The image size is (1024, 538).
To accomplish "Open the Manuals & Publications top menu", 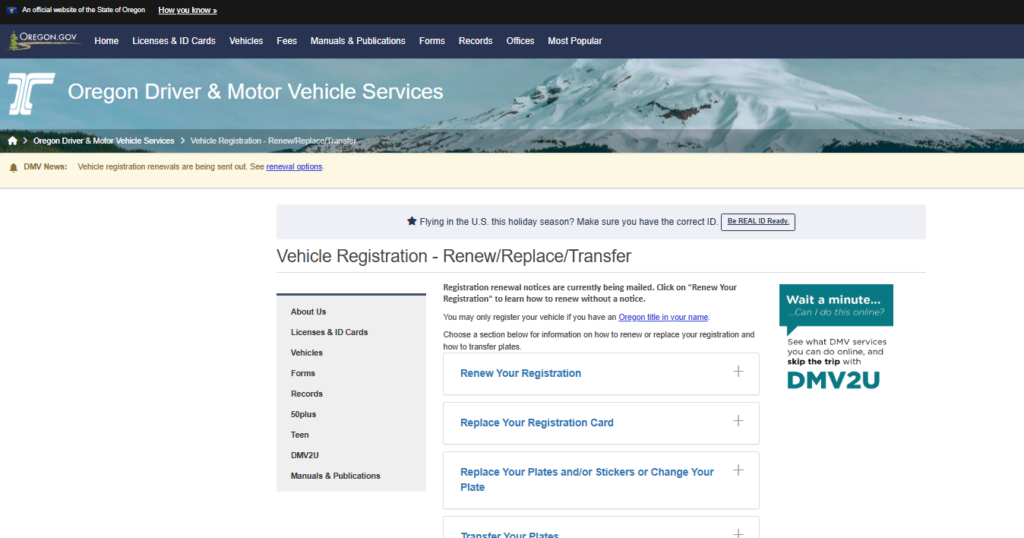I will pos(358,41).
